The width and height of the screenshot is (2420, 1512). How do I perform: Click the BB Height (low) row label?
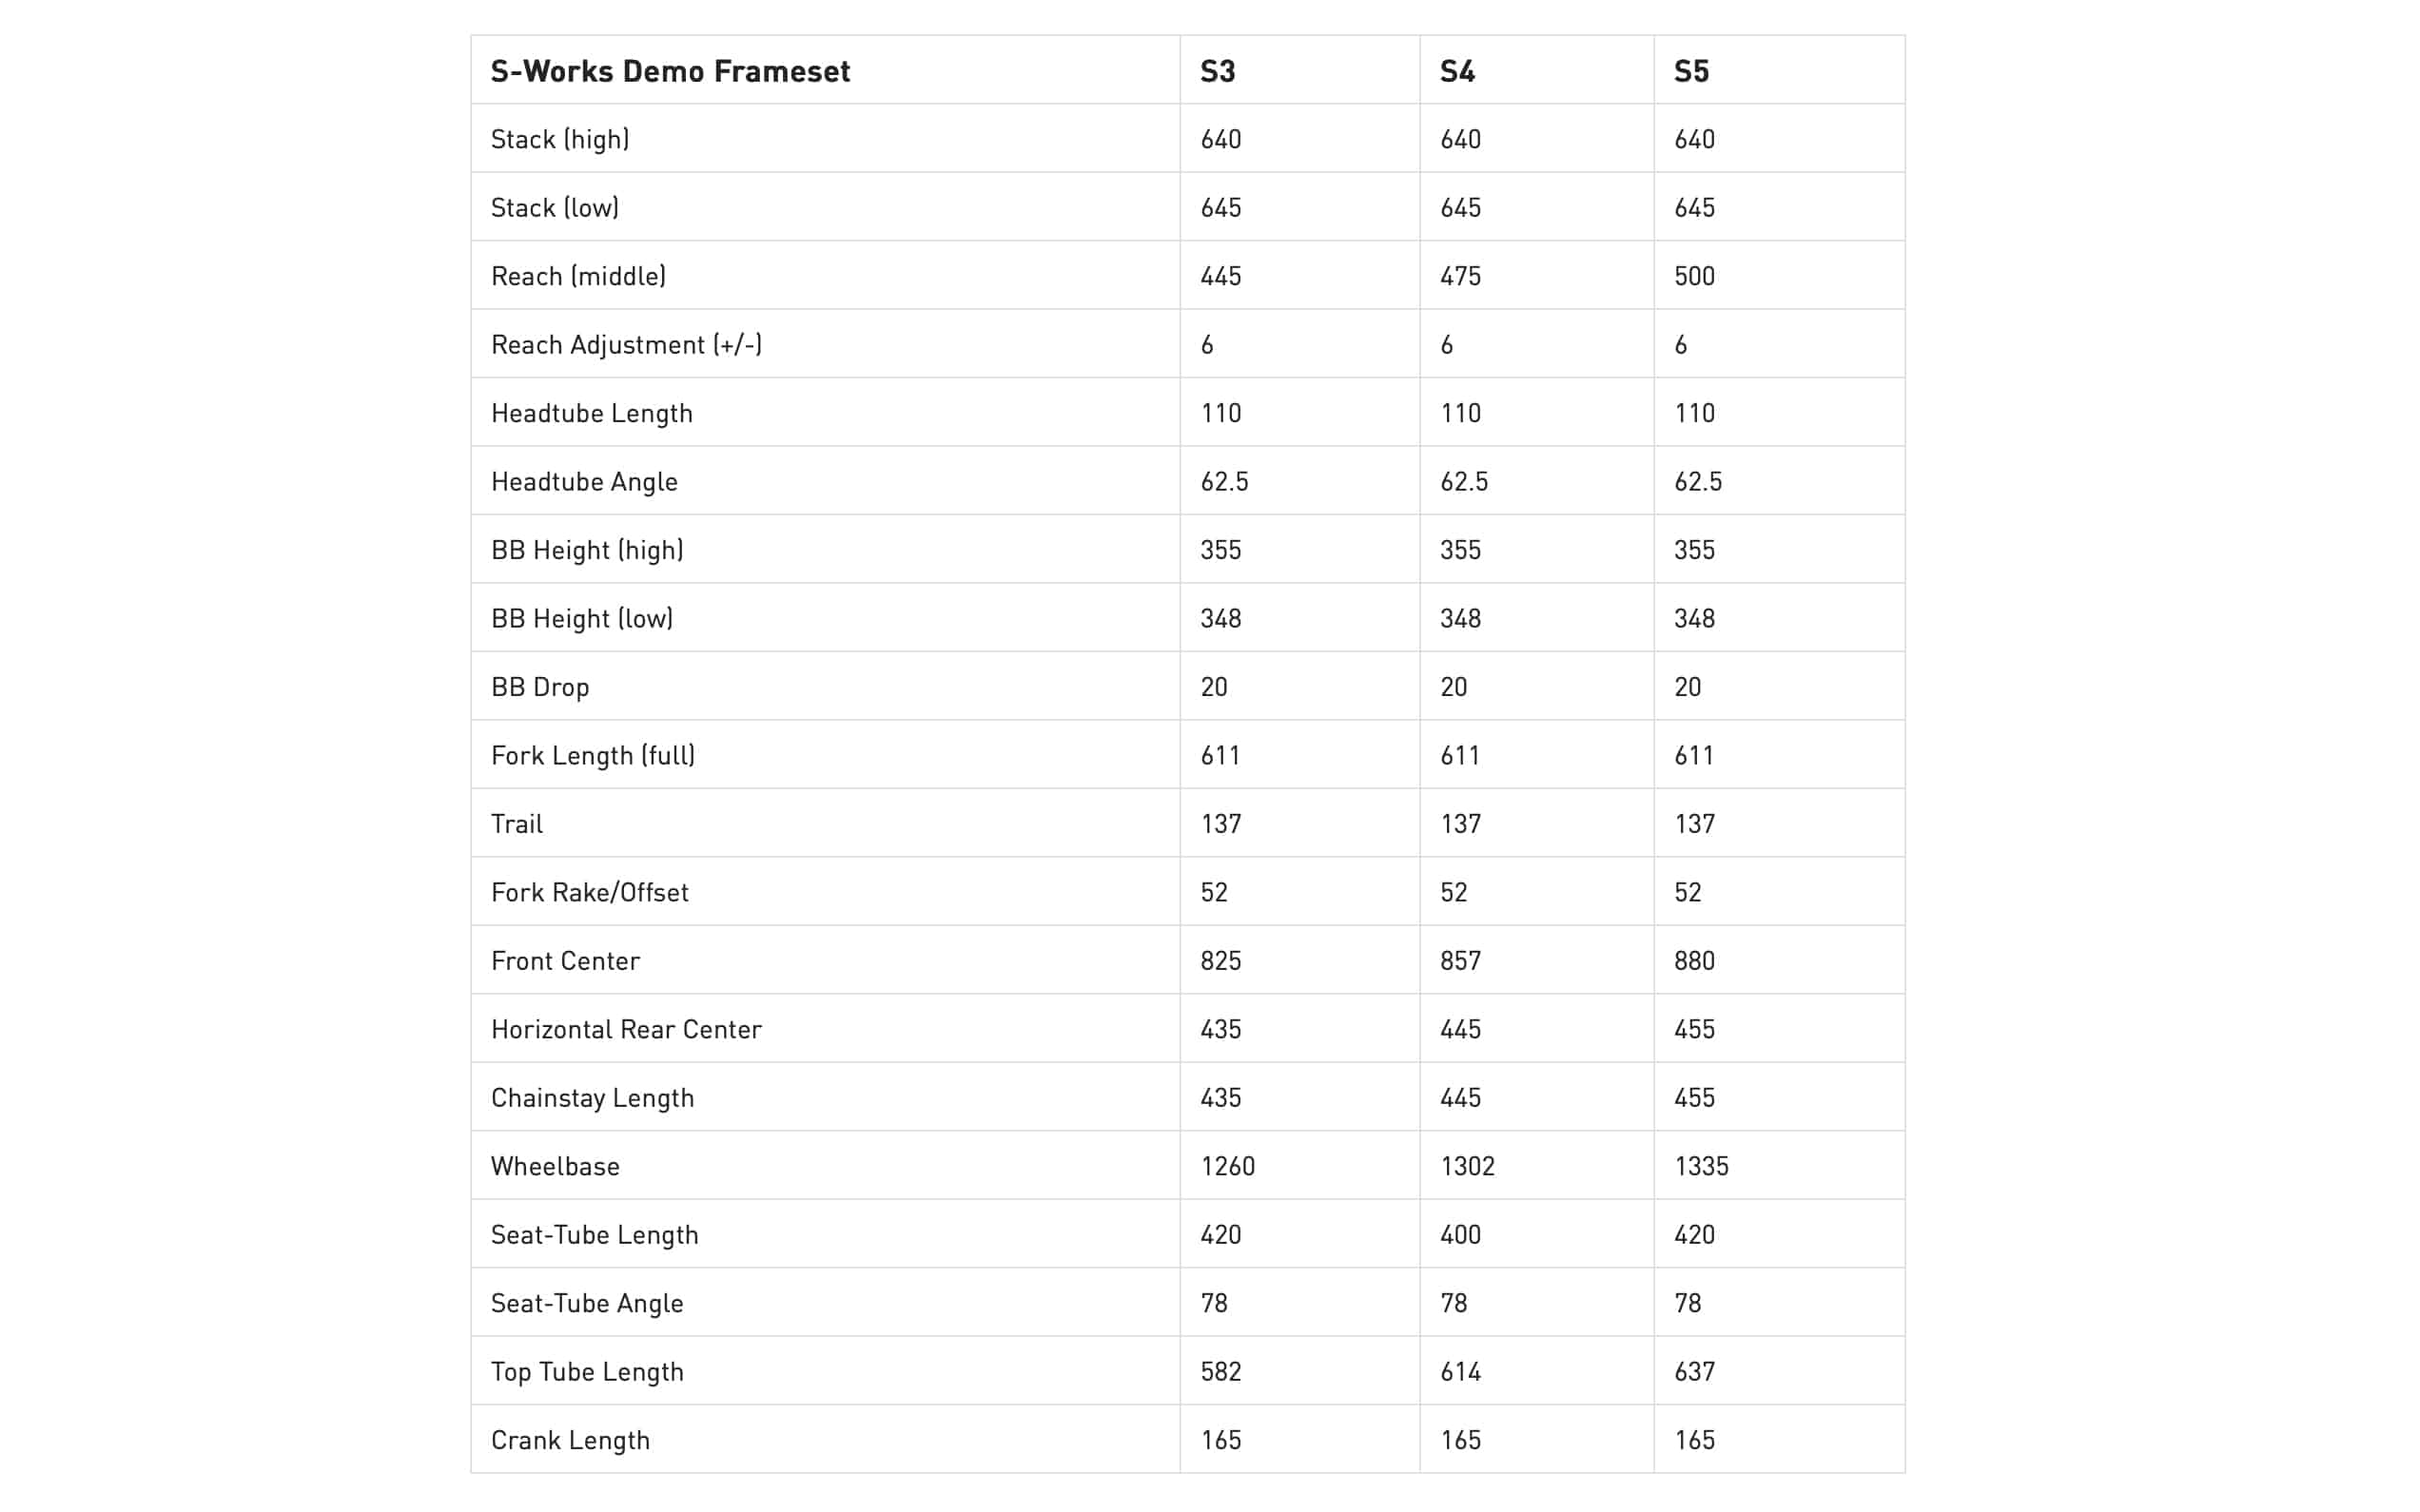pos(582,619)
